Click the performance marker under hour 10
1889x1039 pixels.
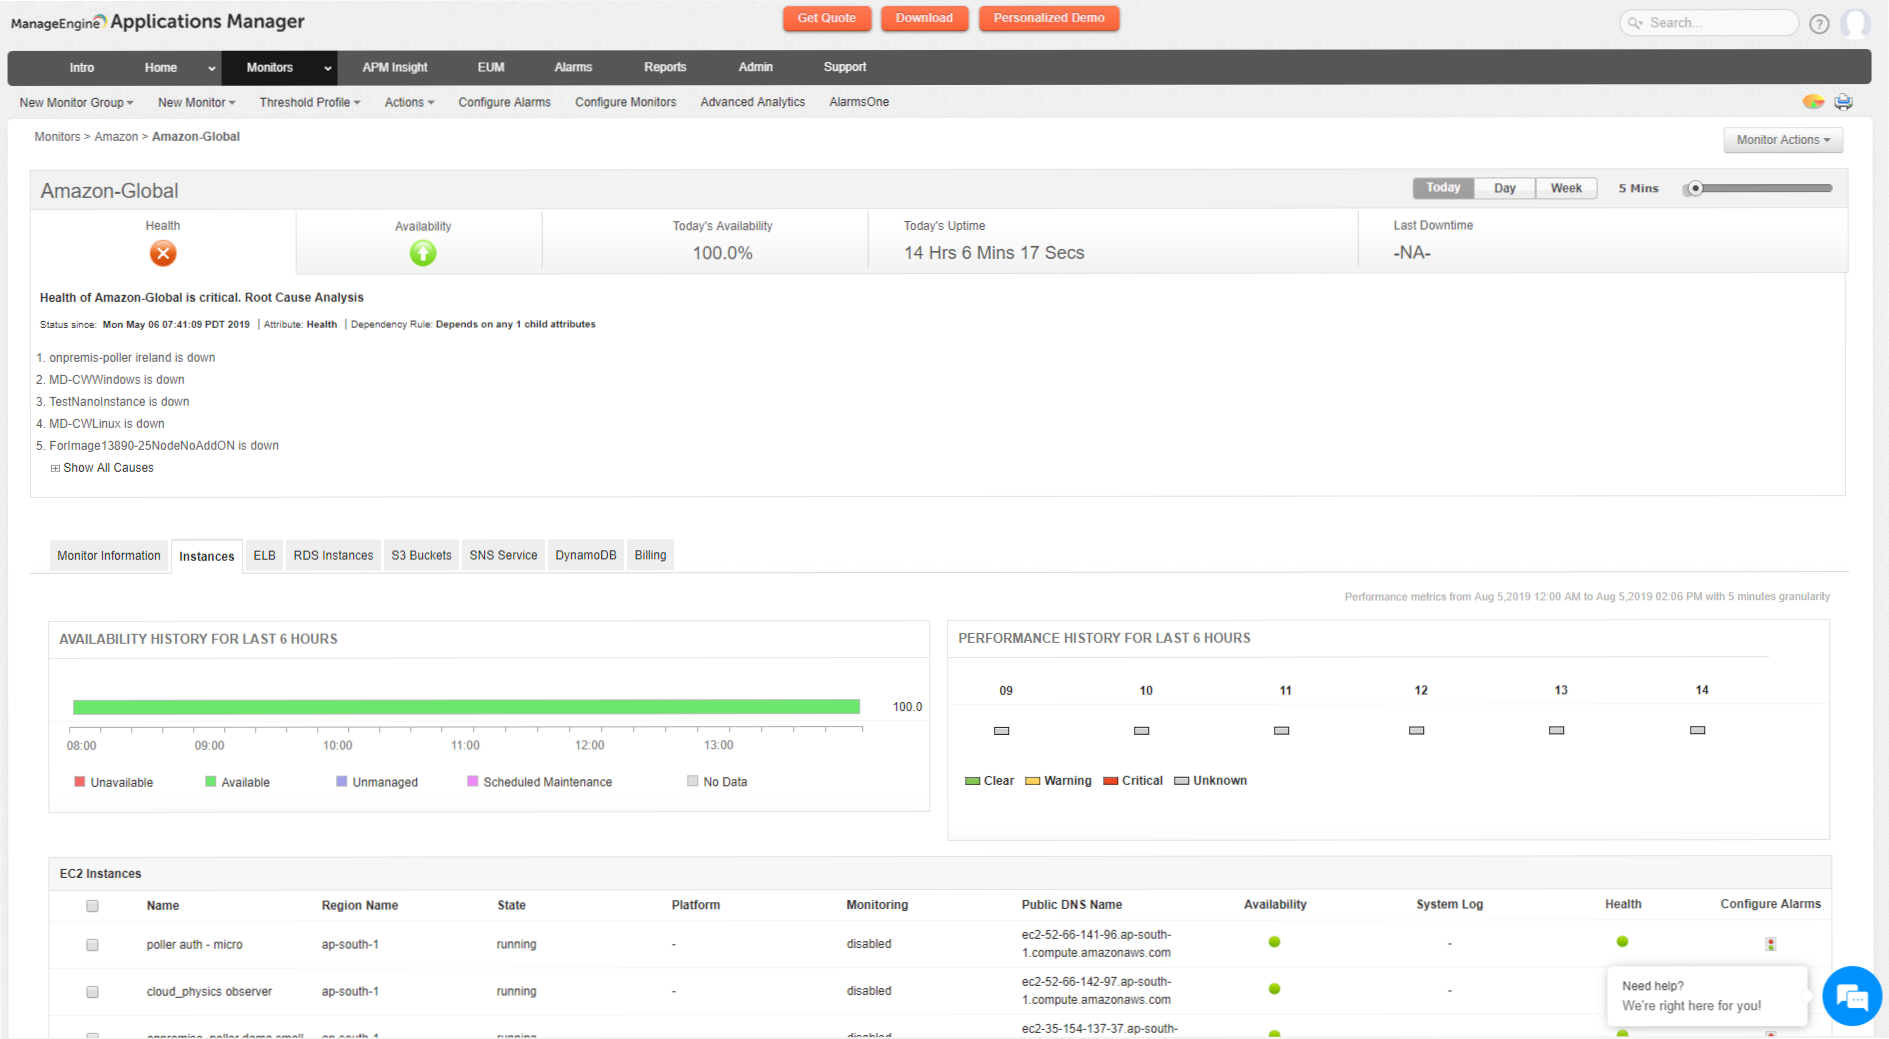click(1141, 731)
